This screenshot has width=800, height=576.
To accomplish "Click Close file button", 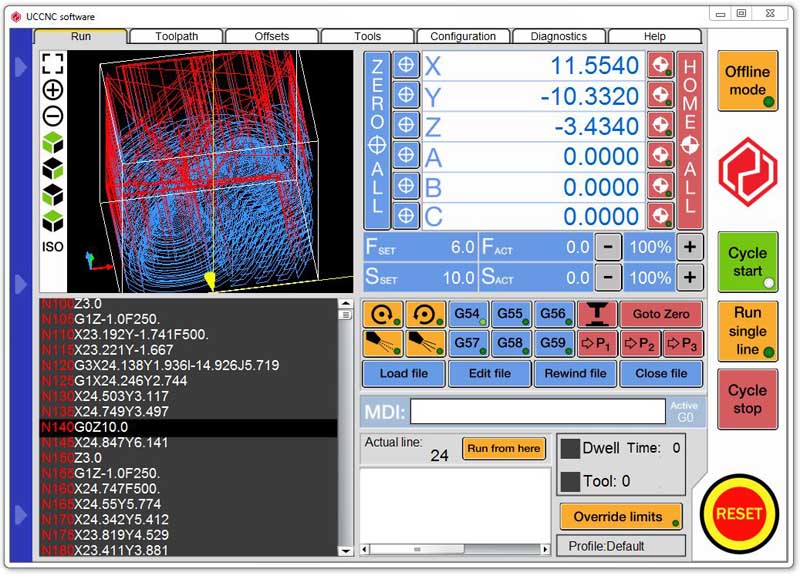I will coord(661,373).
